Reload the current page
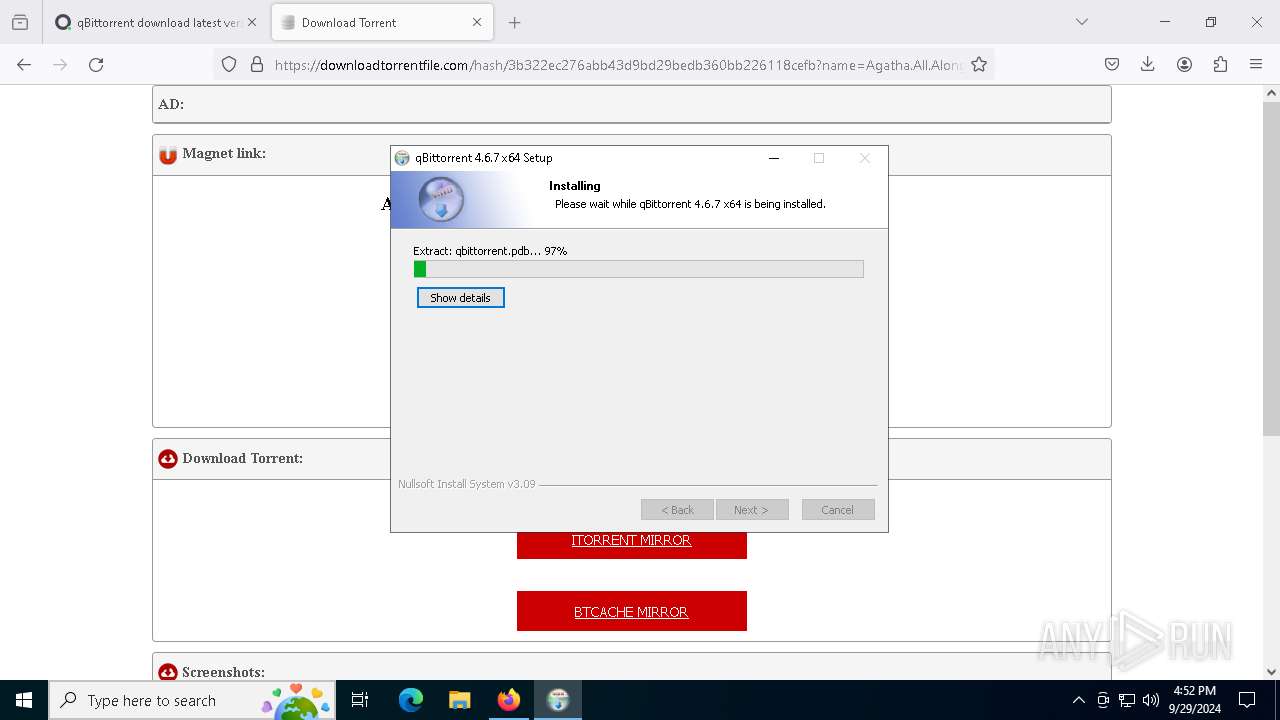This screenshot has width=1280, height=720. pos(96,64)
